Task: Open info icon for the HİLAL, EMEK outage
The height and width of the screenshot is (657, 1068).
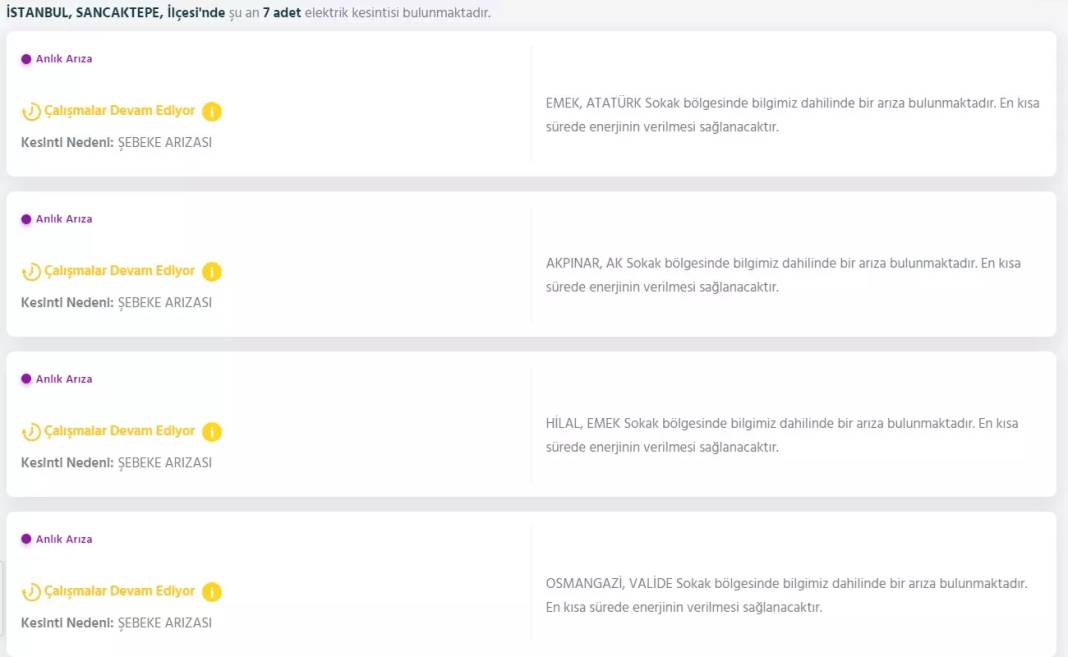Action: (211, 431)
